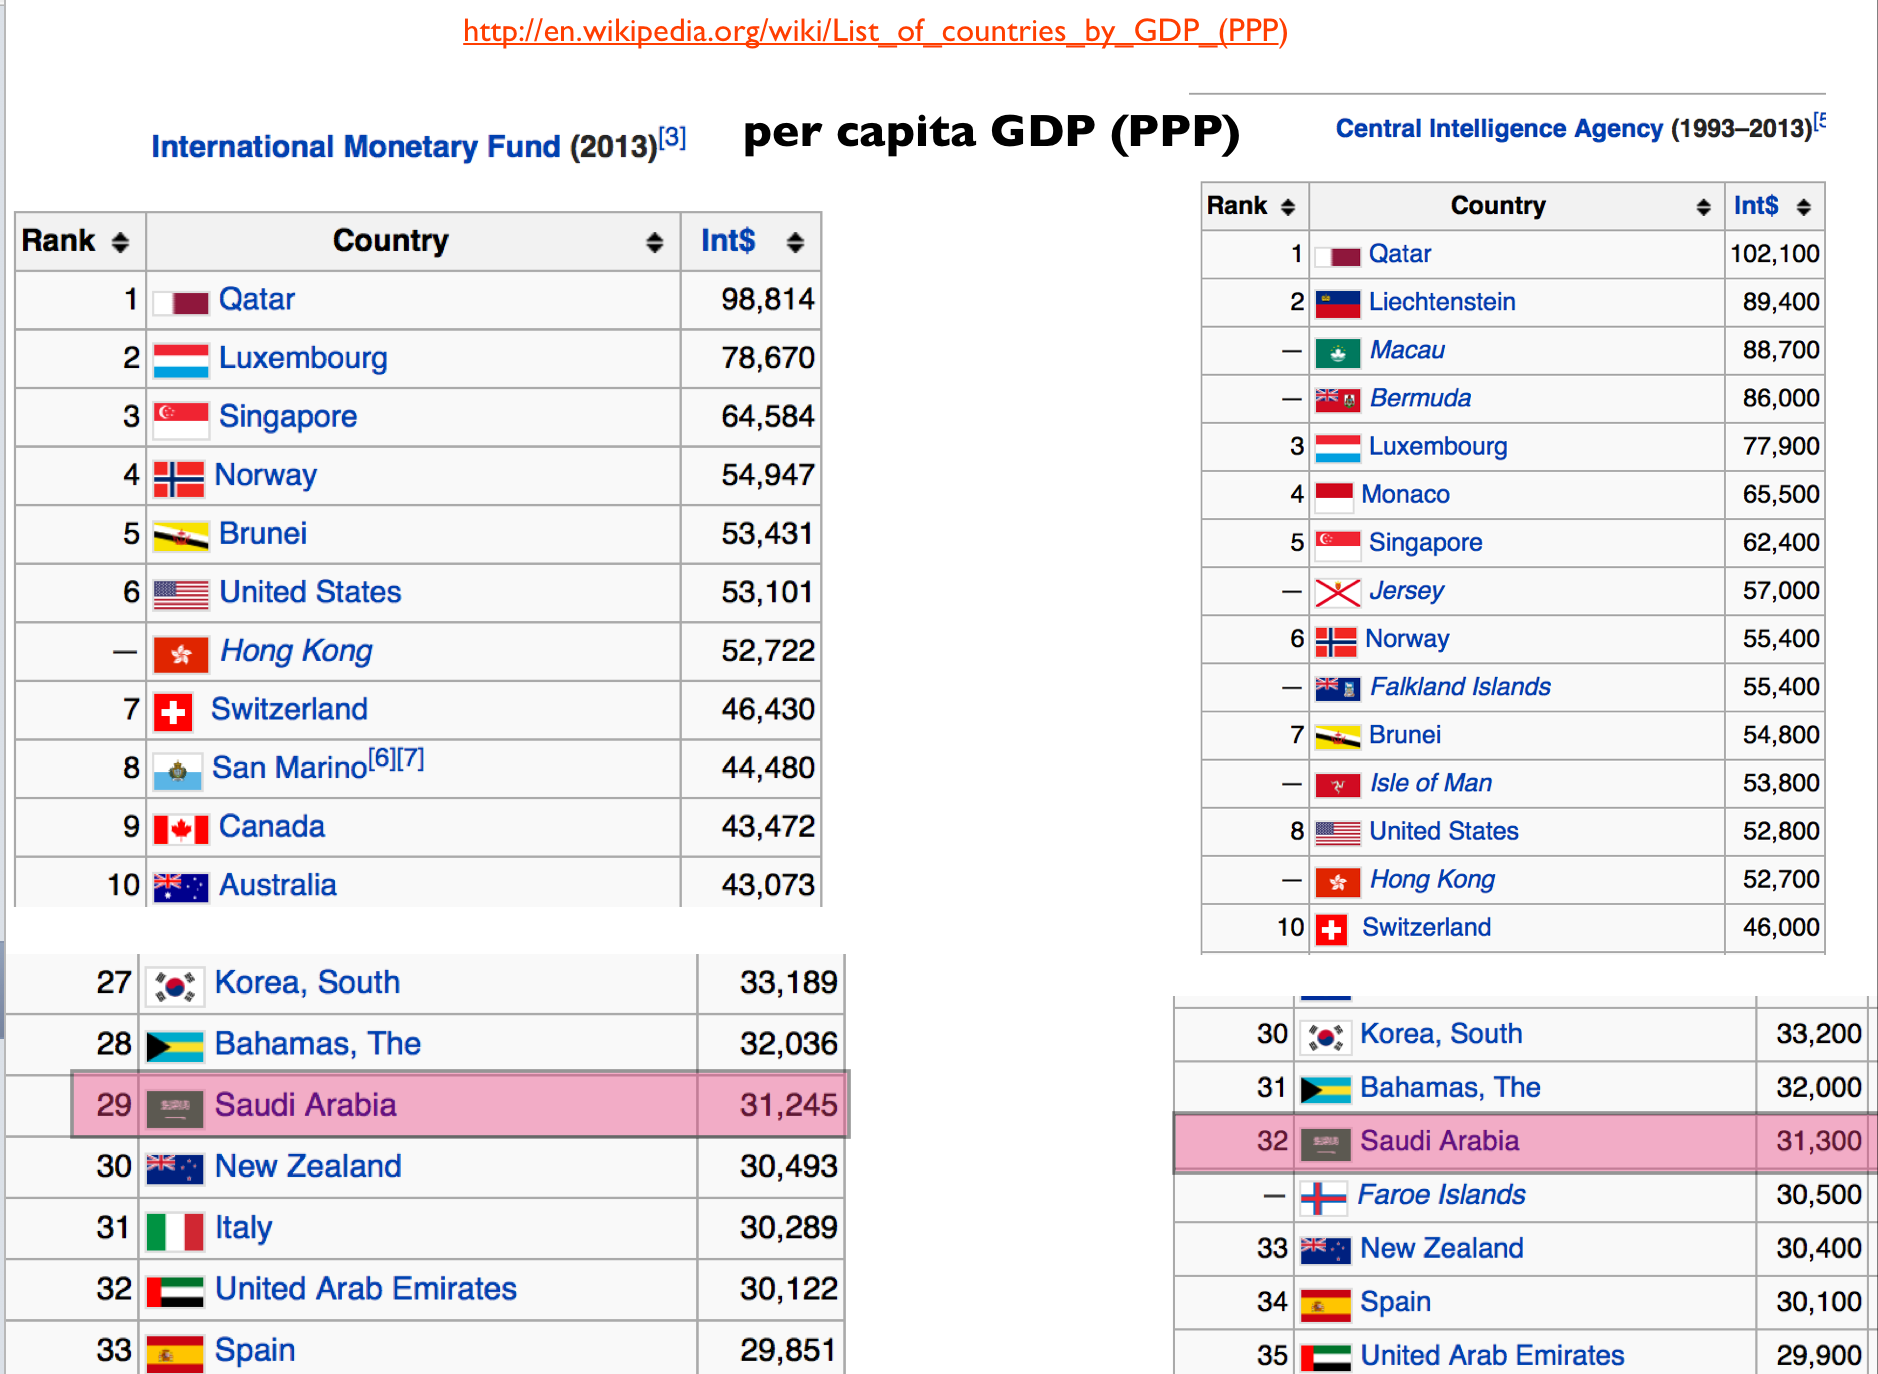Click New Zealand flag in CIA table

[1326, 1250]
